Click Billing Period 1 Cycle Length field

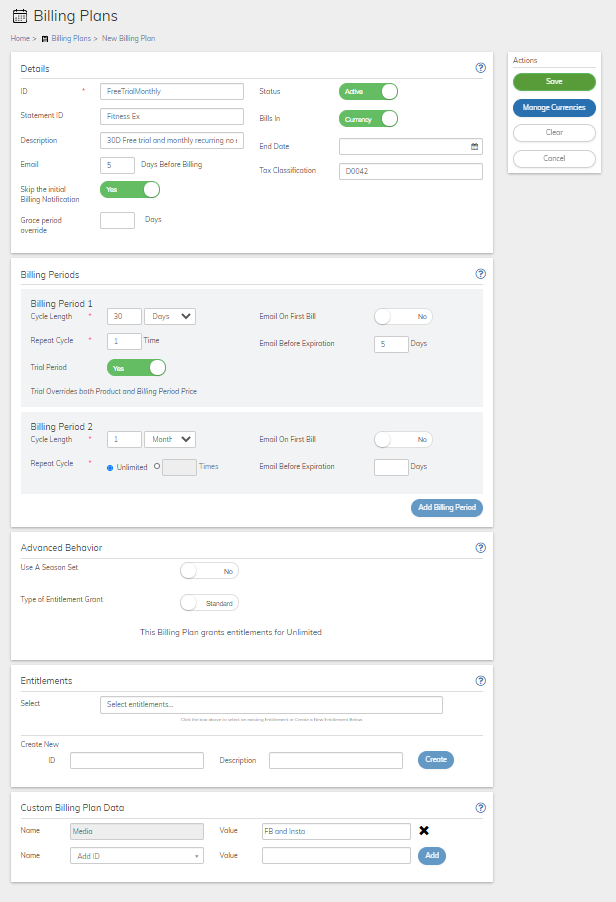click(x=124, y=316)
